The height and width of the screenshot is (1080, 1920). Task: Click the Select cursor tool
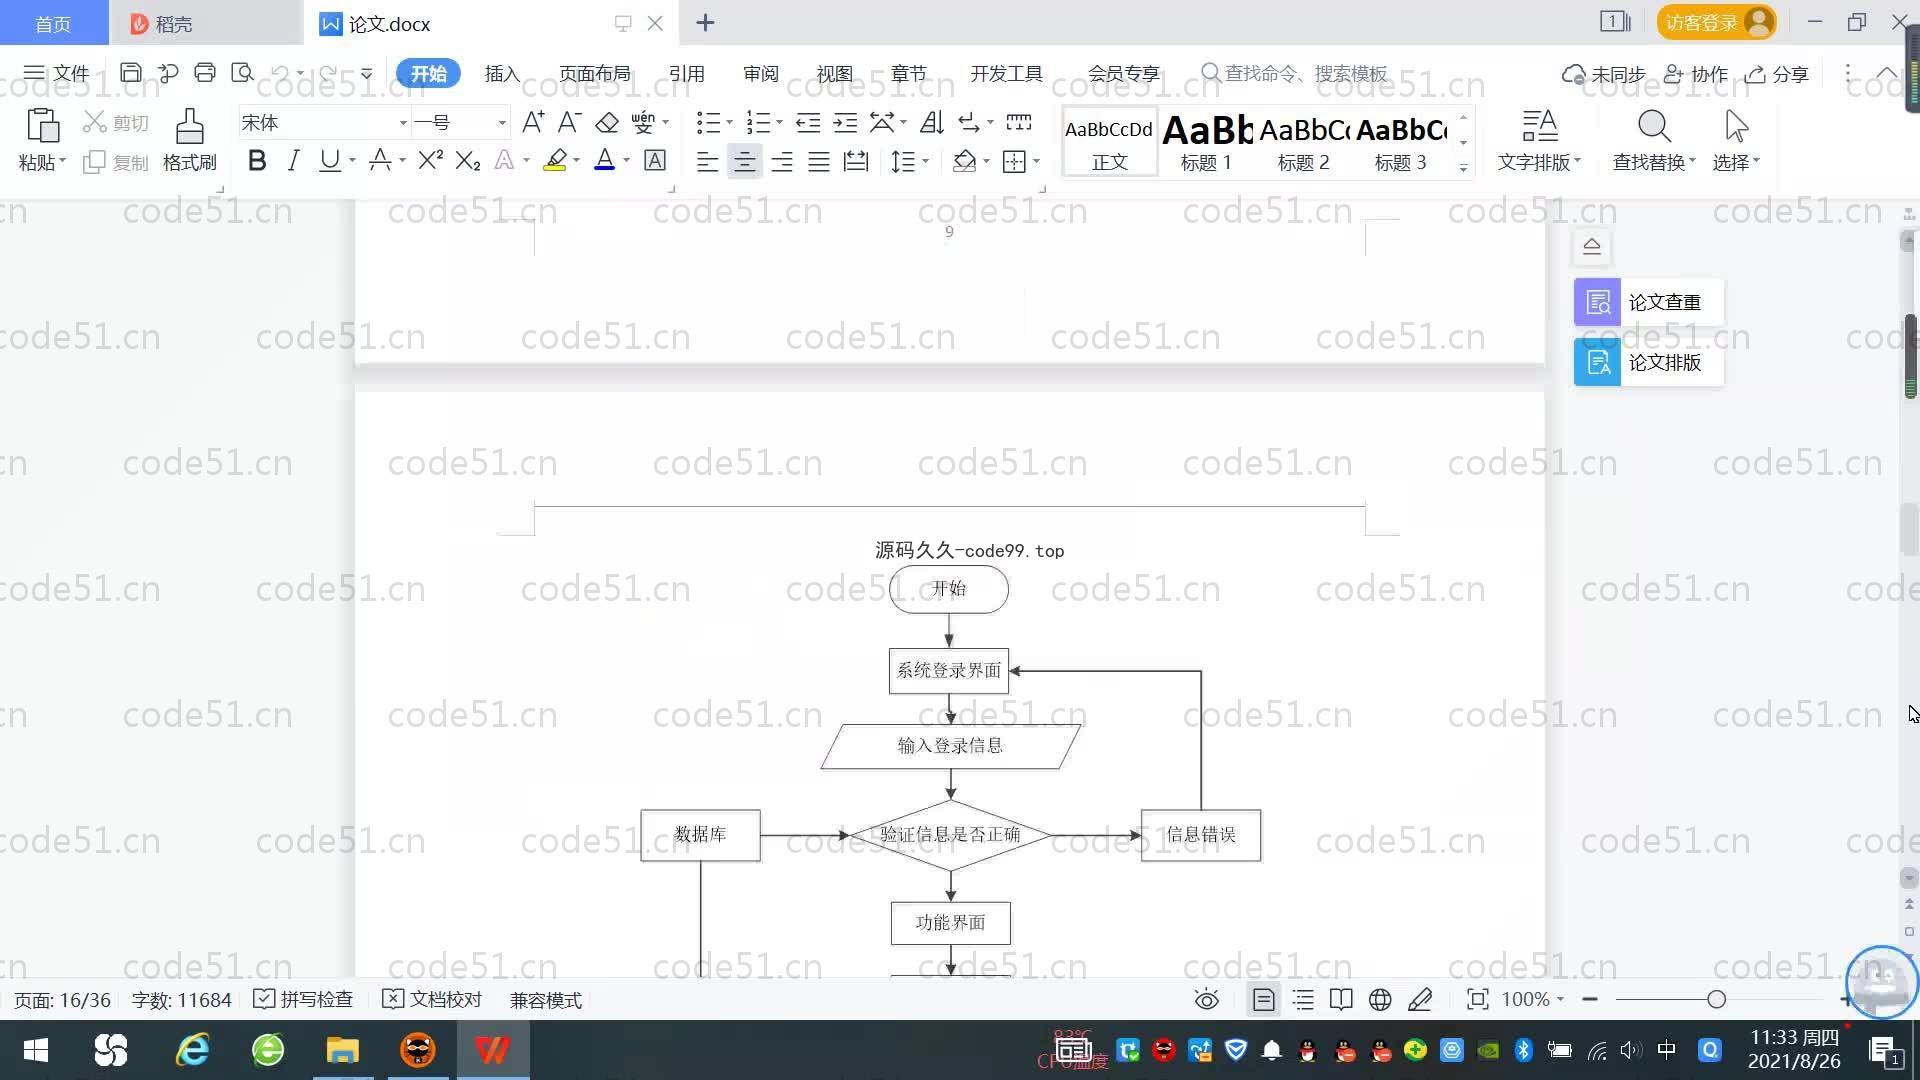1736,128
